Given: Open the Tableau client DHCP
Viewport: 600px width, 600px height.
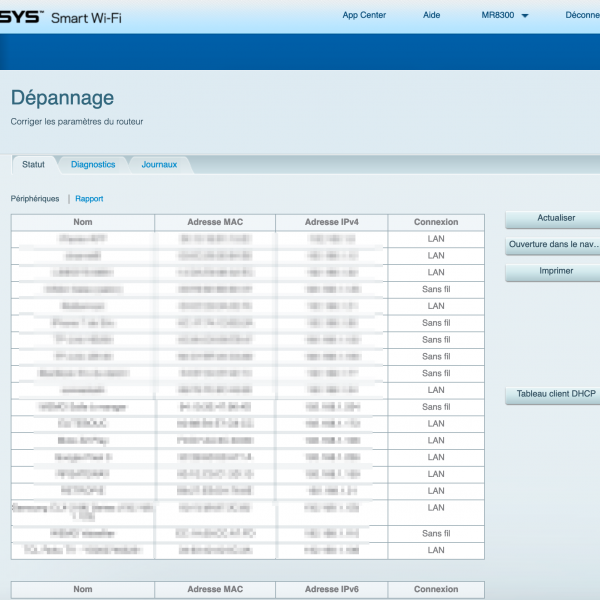Looking at the screenshot, I should click(x=556, y=394).
